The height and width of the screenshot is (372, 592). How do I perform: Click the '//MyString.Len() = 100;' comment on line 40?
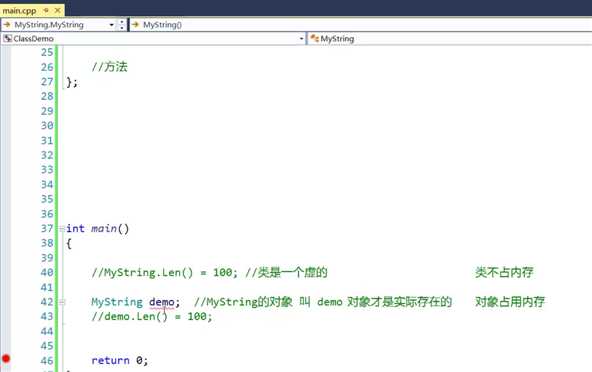[x=164, y=273]
